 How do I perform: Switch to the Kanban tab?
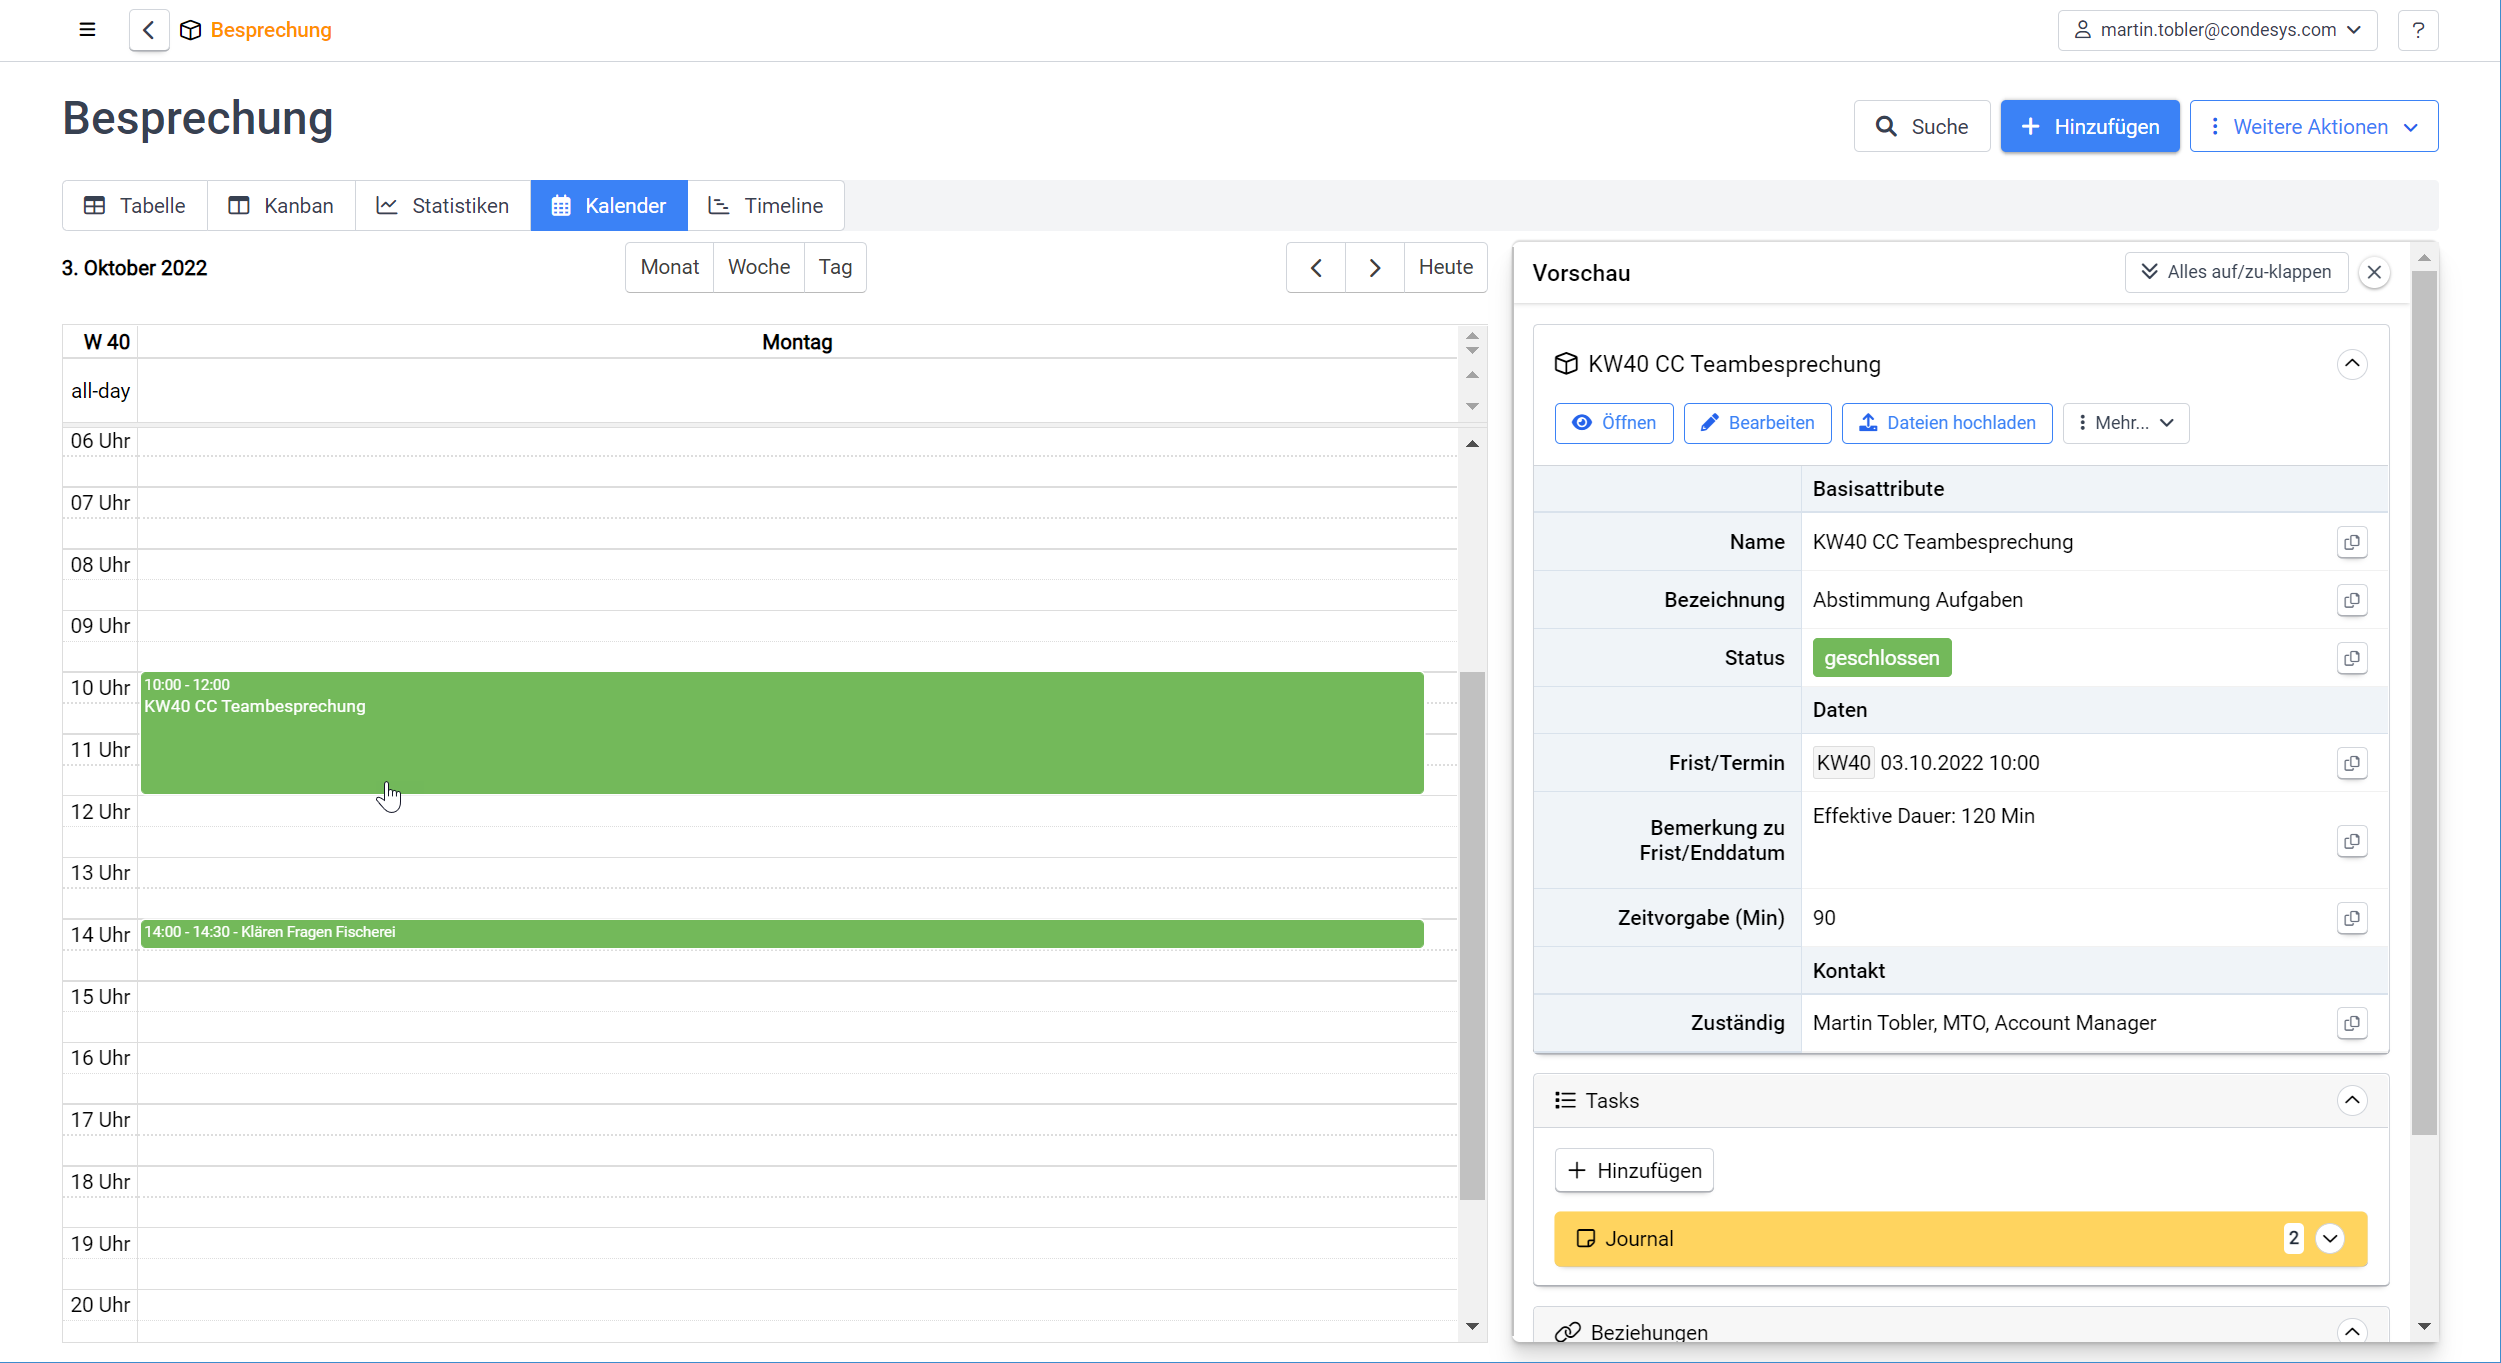[281, 206]
